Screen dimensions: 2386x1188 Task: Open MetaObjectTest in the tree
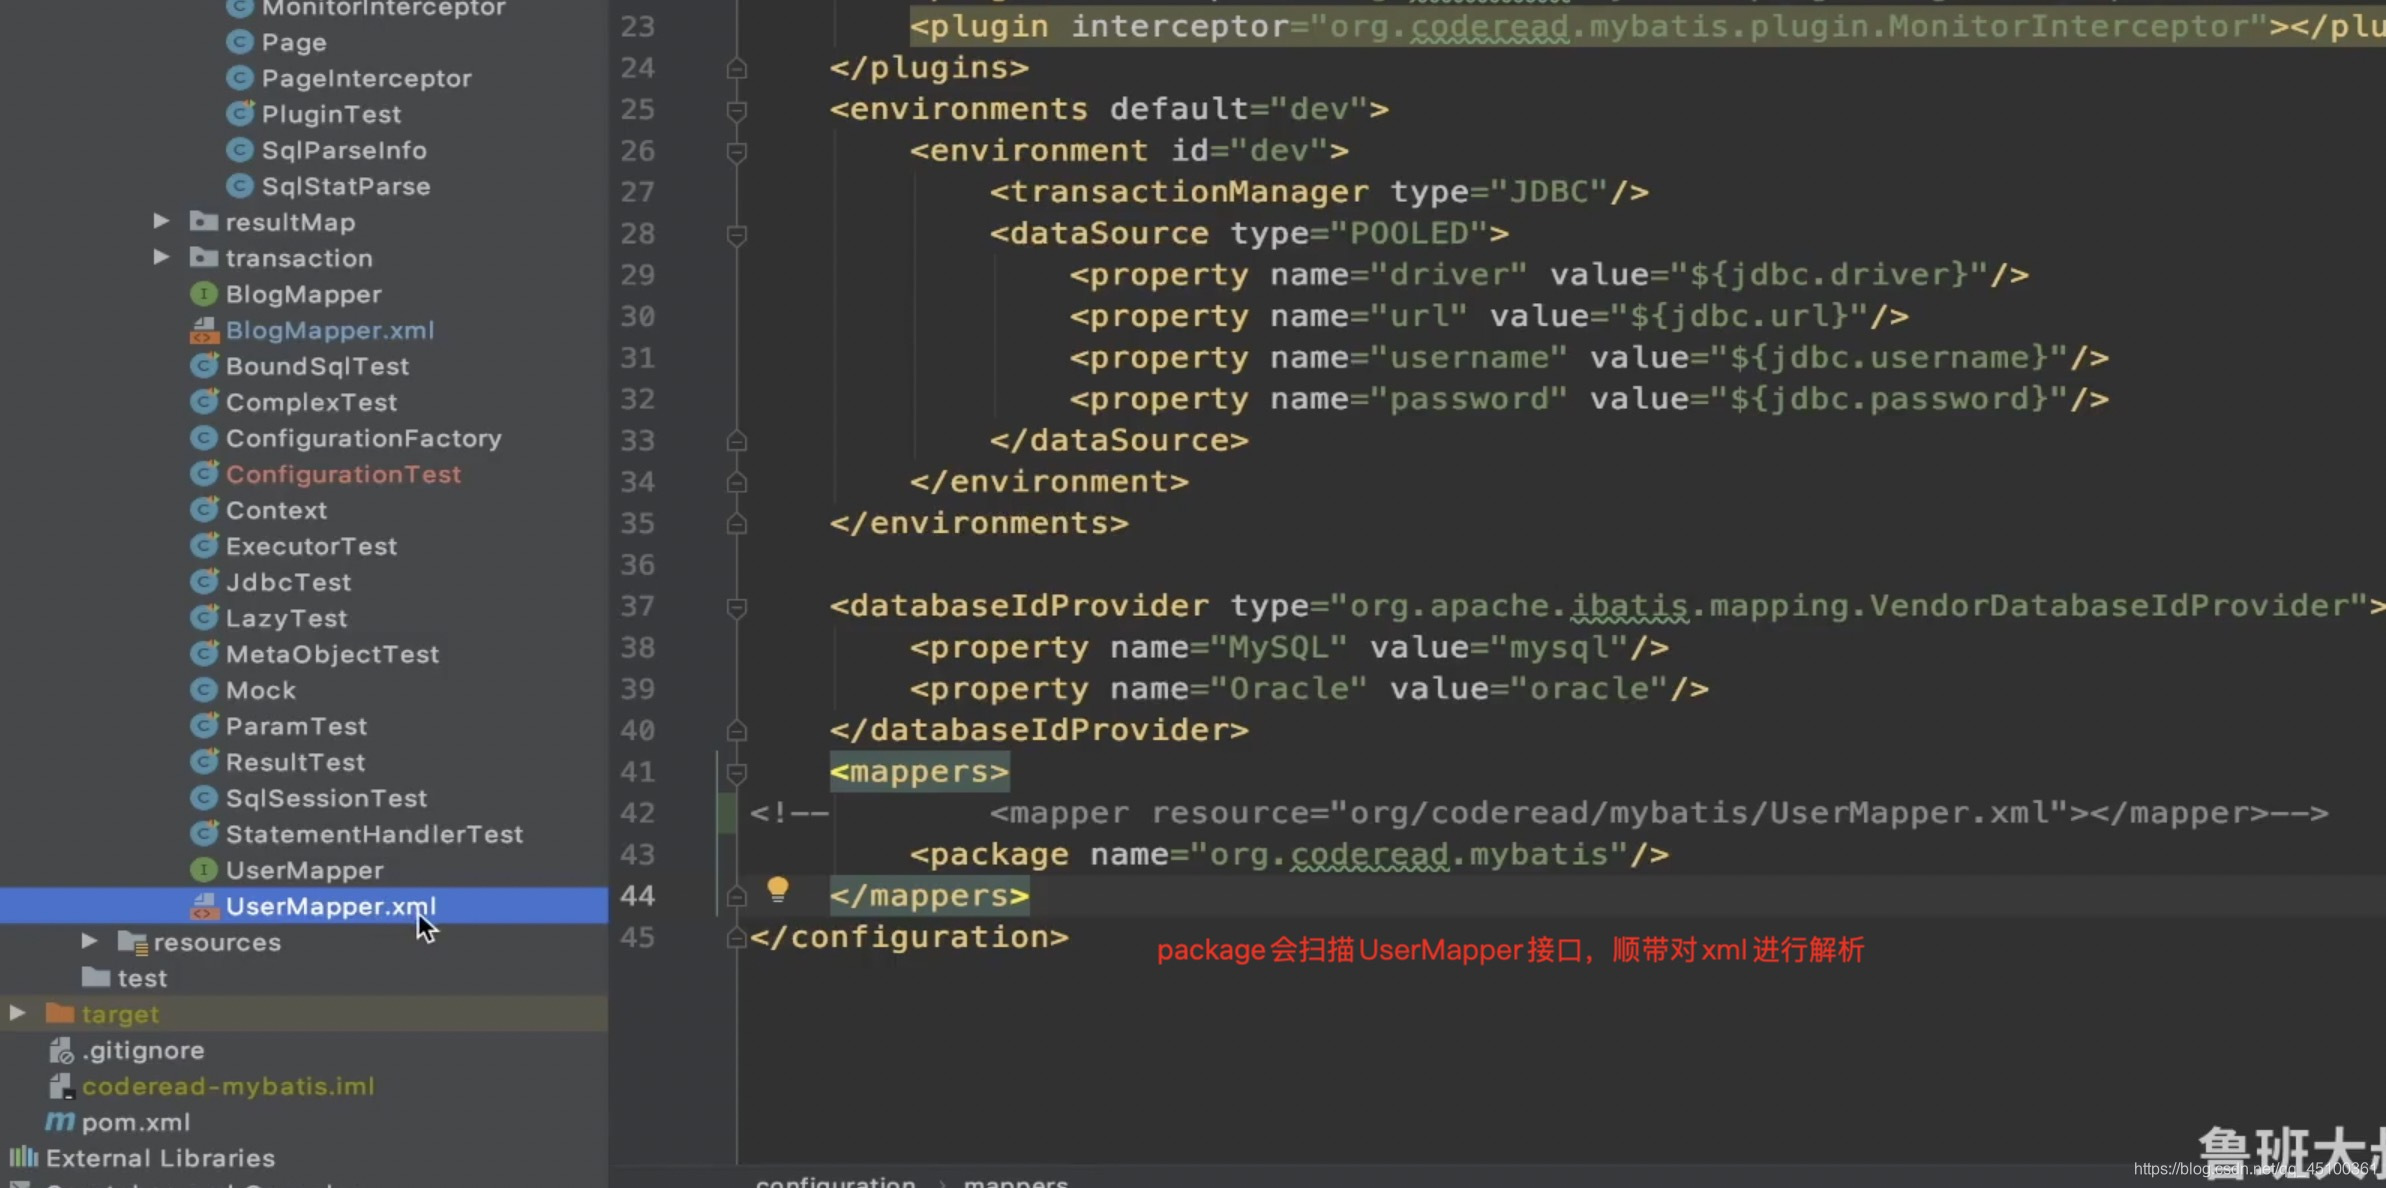tap(332, 654)
